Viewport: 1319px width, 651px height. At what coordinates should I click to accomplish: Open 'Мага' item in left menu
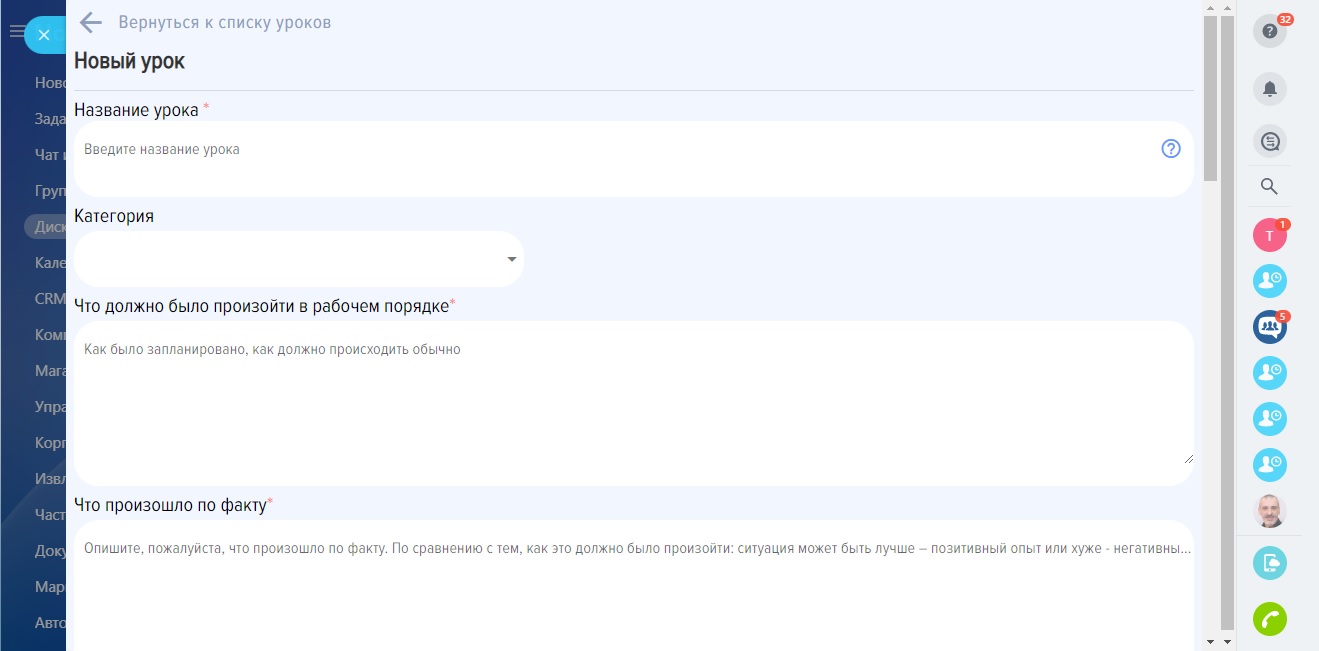coord(50,370)
